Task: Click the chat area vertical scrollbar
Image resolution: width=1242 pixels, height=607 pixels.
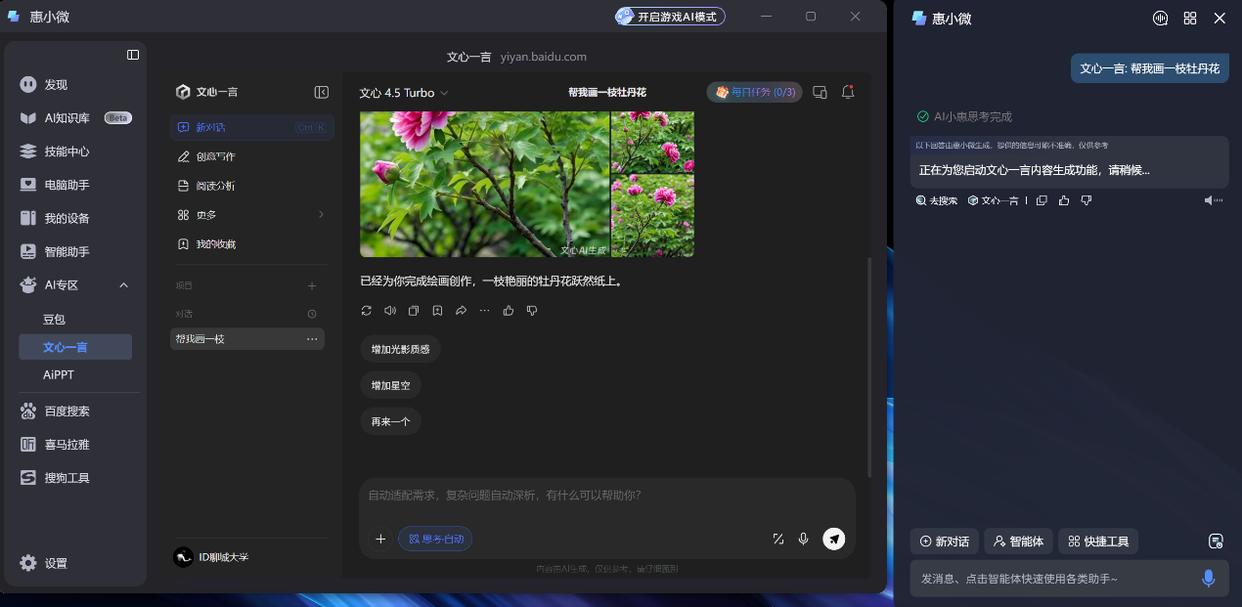Action: [x=869, y=366]
